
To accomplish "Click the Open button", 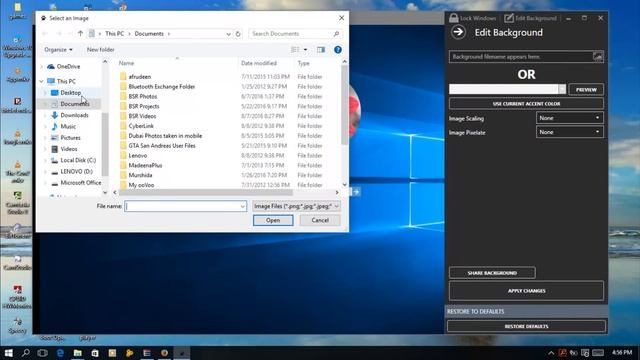I will pos(273,220).
